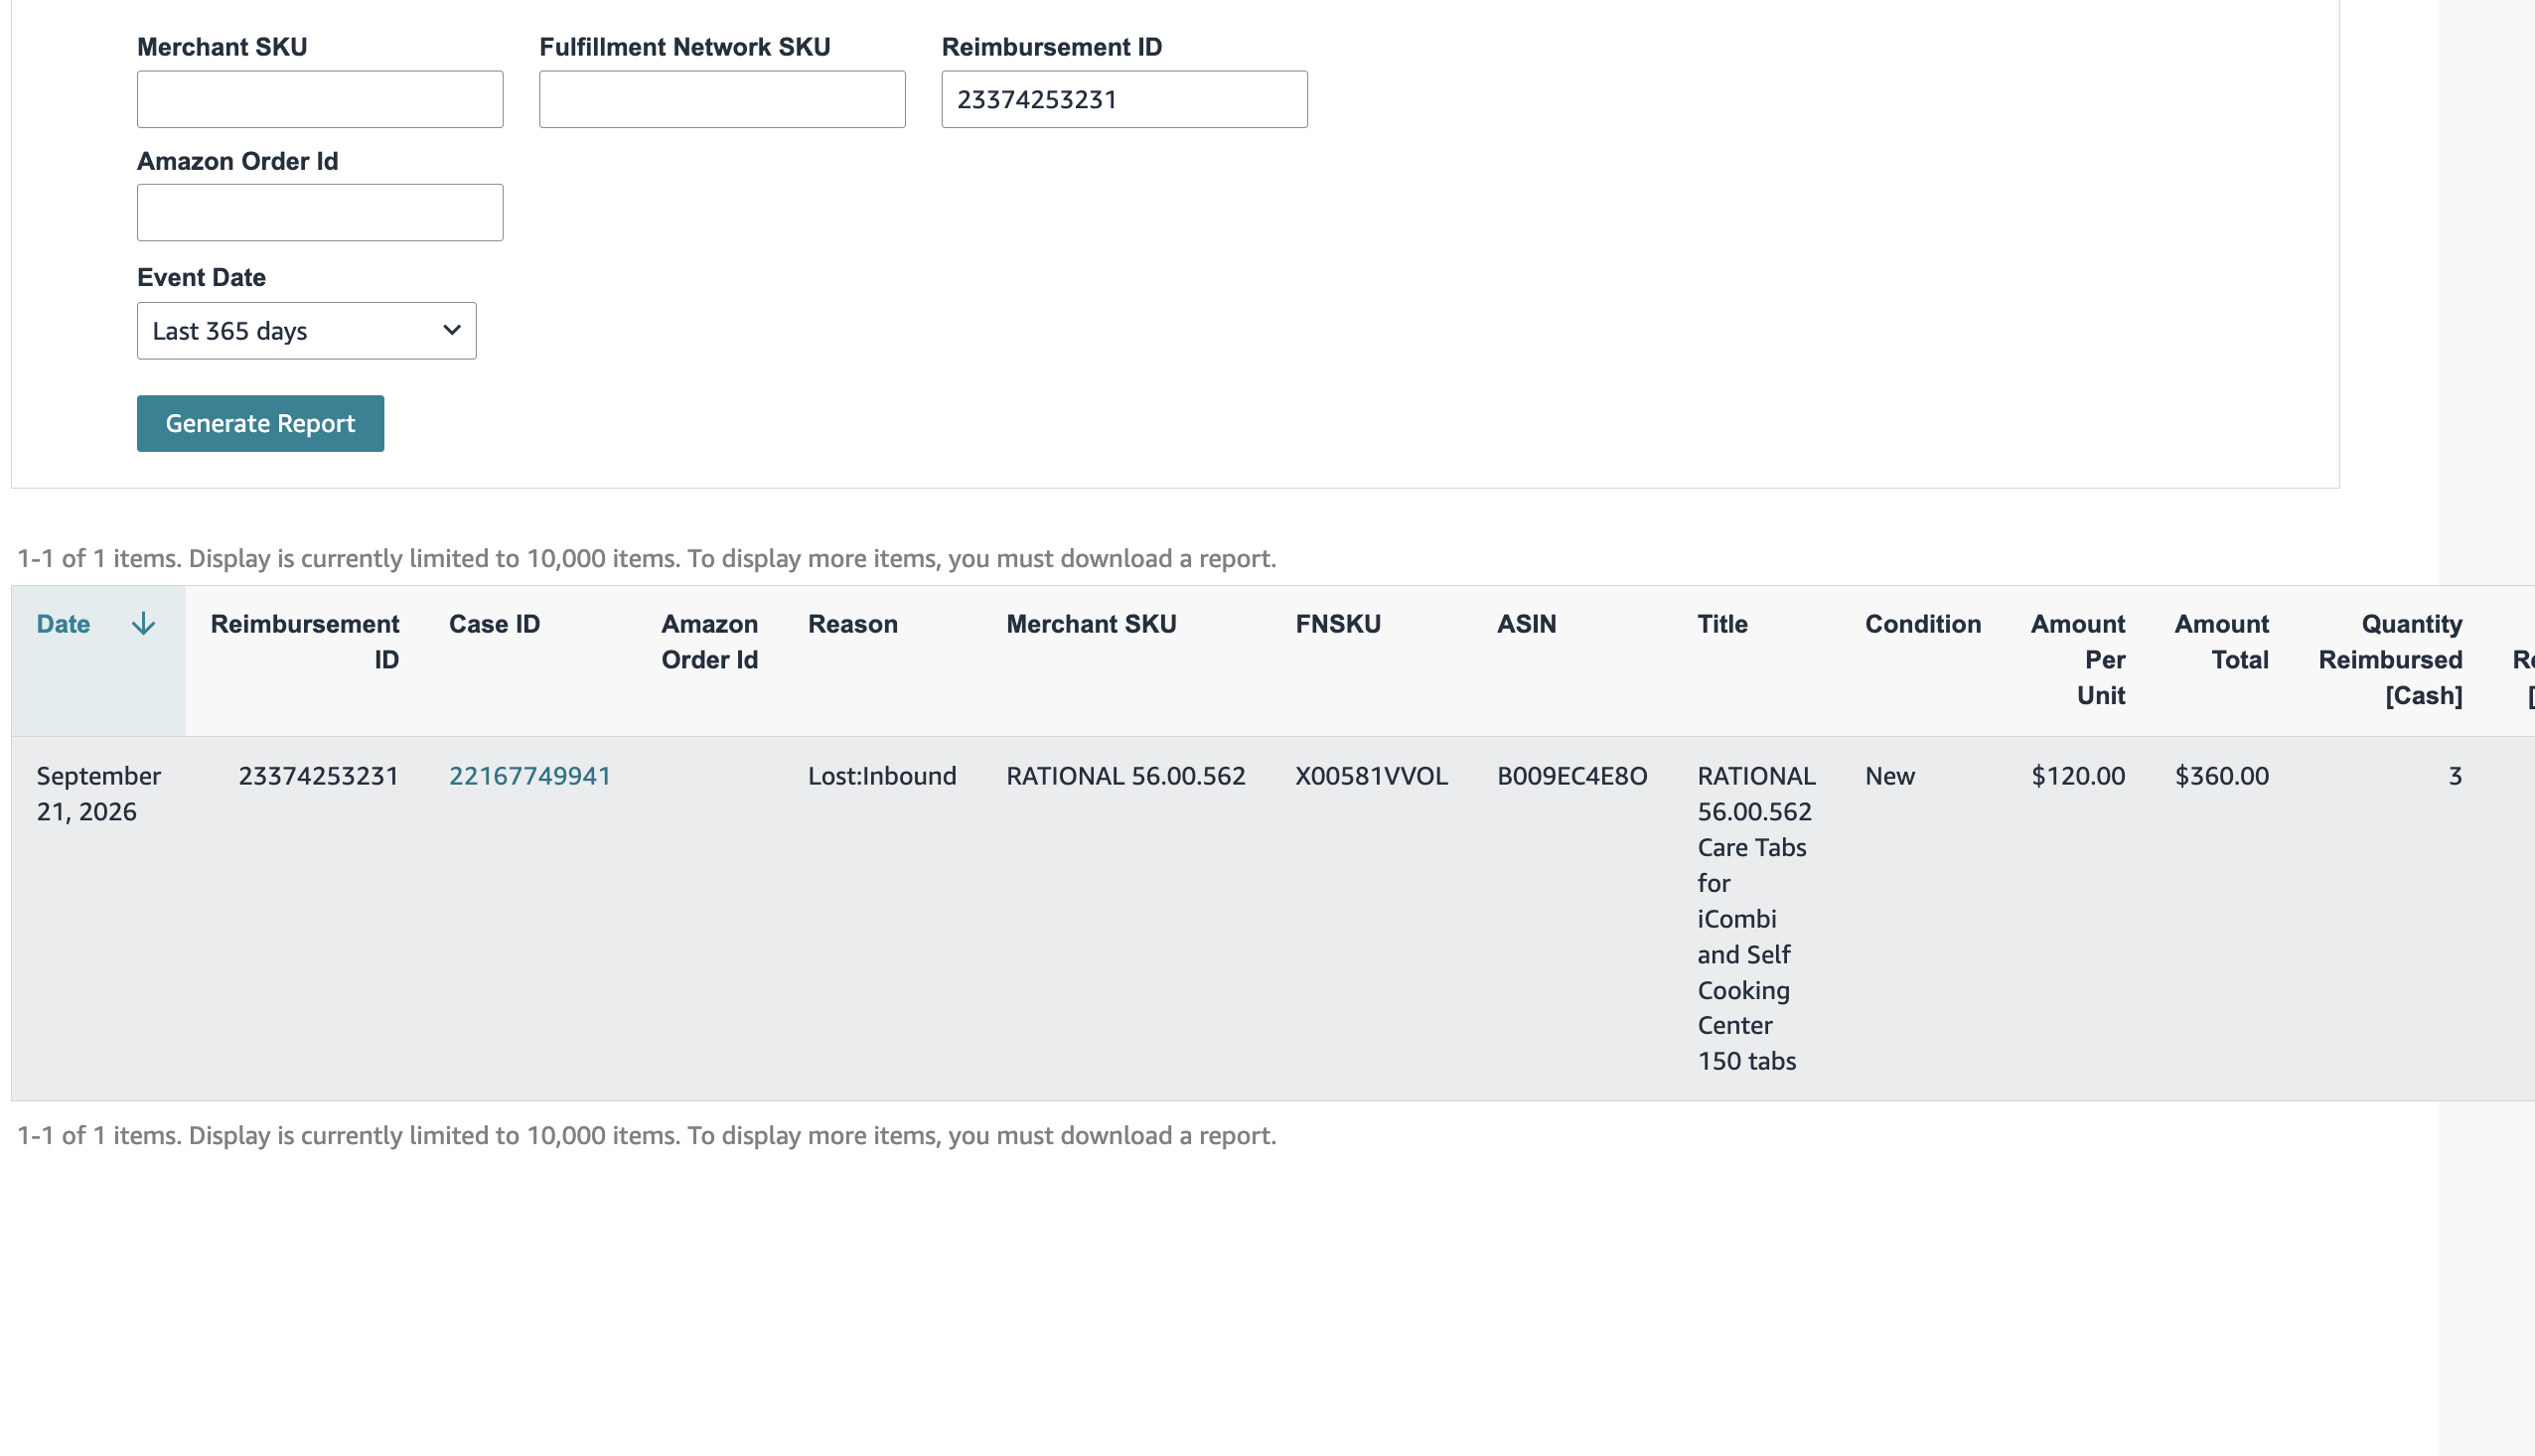Click the Reimbursement ID column header

304,642
